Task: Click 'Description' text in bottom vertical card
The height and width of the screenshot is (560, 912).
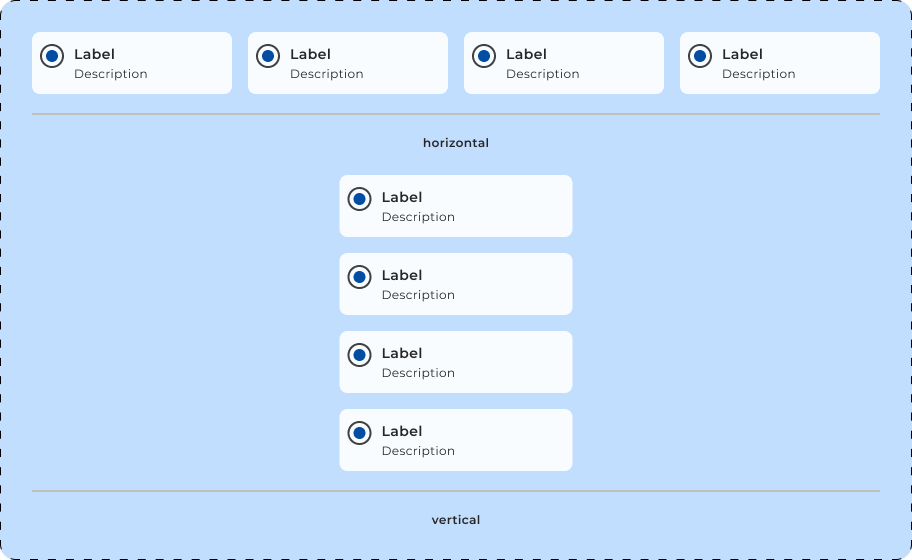Action: click(x=418, y=451)
